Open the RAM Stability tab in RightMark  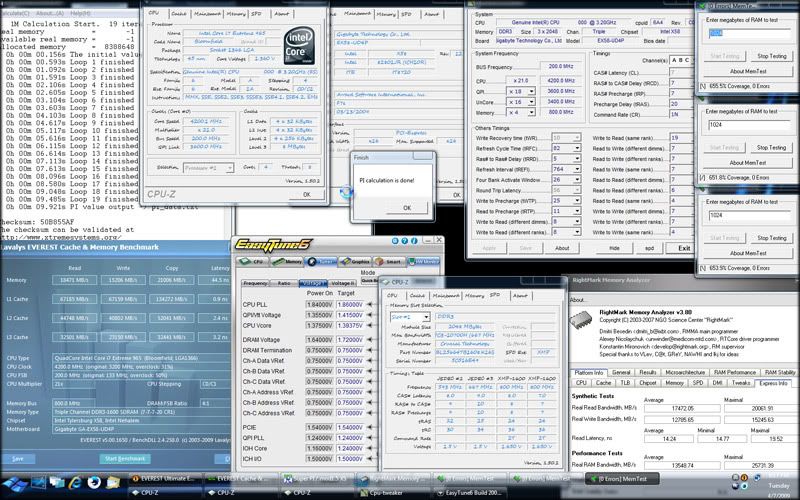[x=780, y=372]
